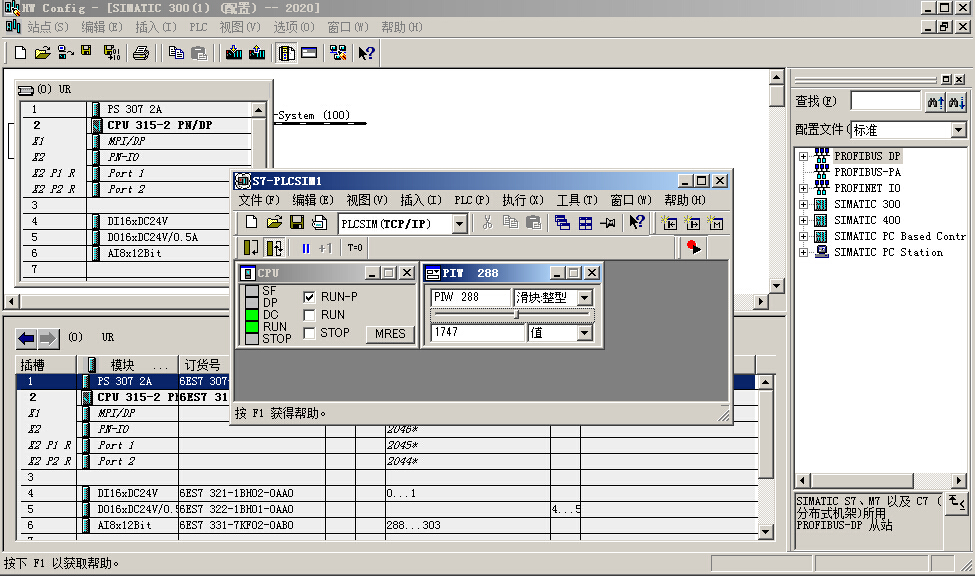Click the PIW 288 value slider

pos(516,315)
